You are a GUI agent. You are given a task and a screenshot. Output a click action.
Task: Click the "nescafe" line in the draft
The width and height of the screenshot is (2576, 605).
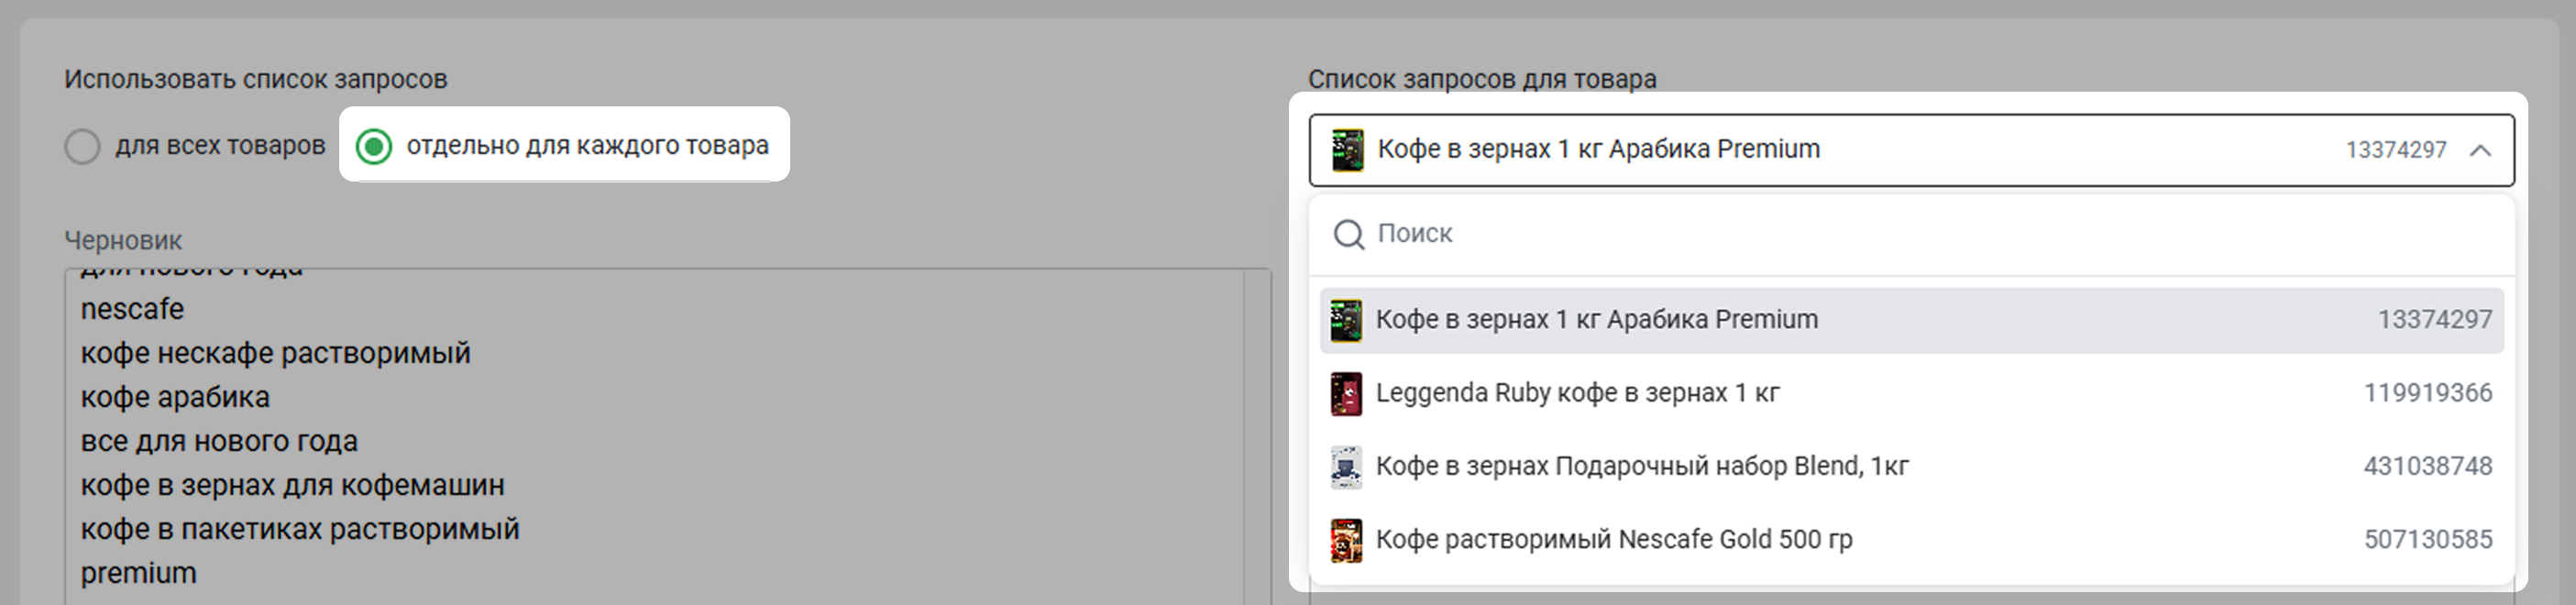132,310
